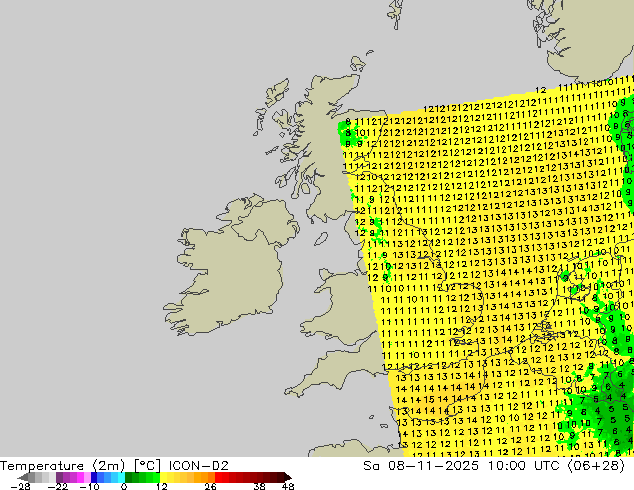Viewport: 634px width, 490px height.
Task: Click the '[°C]' unit label
Action: [x=147, y=466]
